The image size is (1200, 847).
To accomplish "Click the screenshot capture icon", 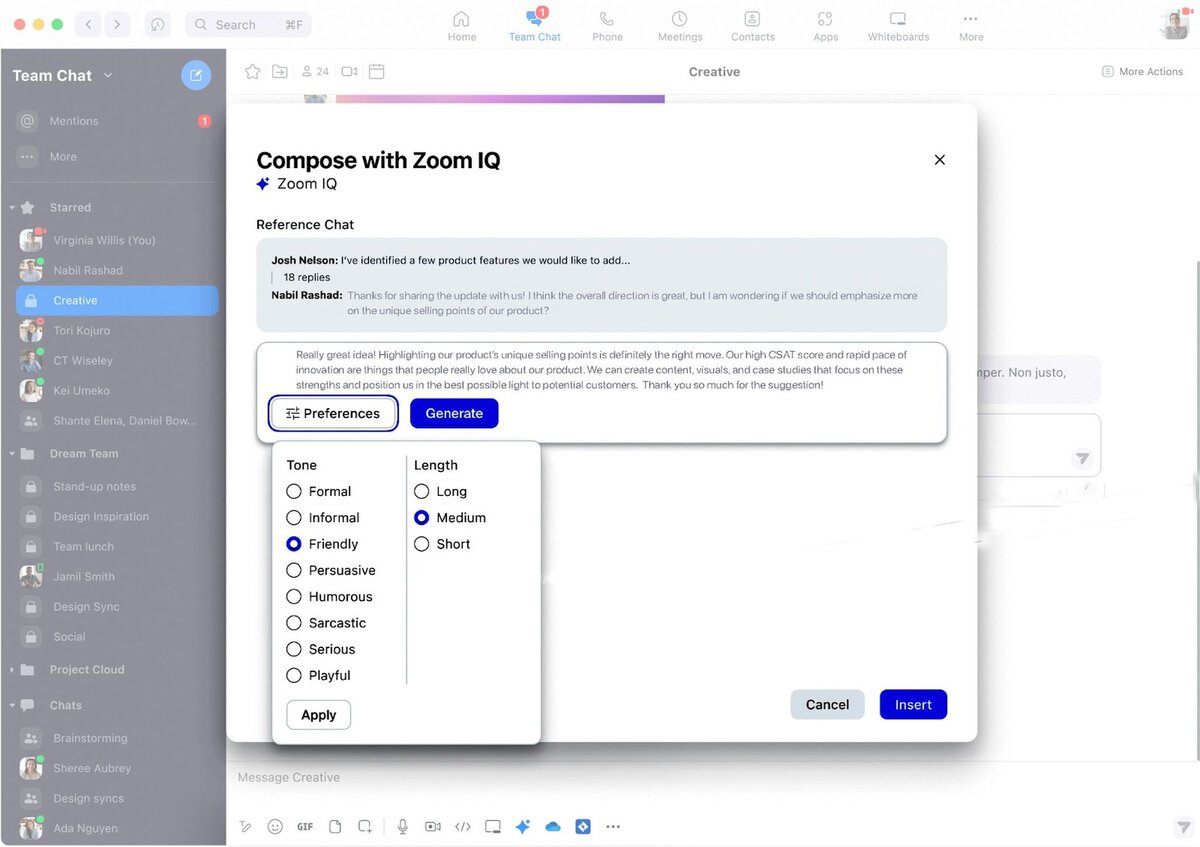I will click(x=365, y=826).
